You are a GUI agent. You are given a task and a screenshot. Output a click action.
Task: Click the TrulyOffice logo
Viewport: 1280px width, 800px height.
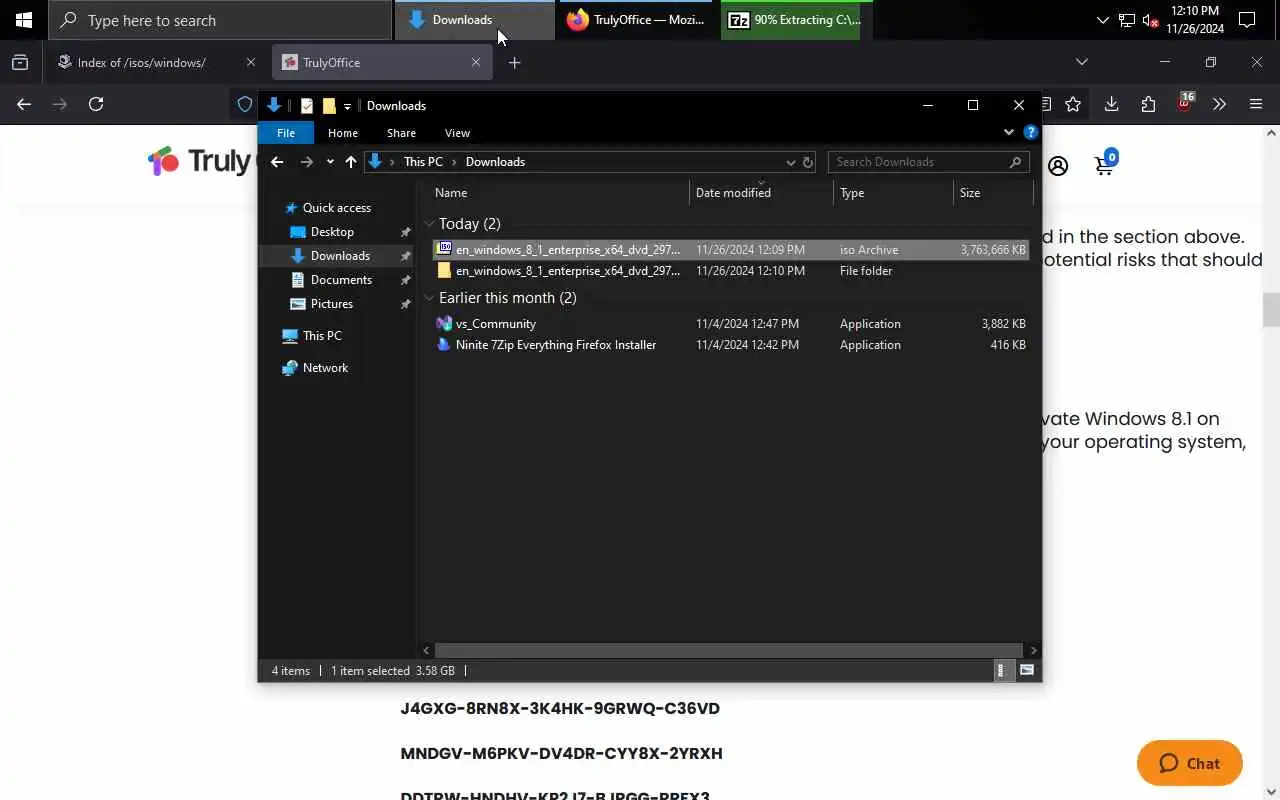pos(203,161)
